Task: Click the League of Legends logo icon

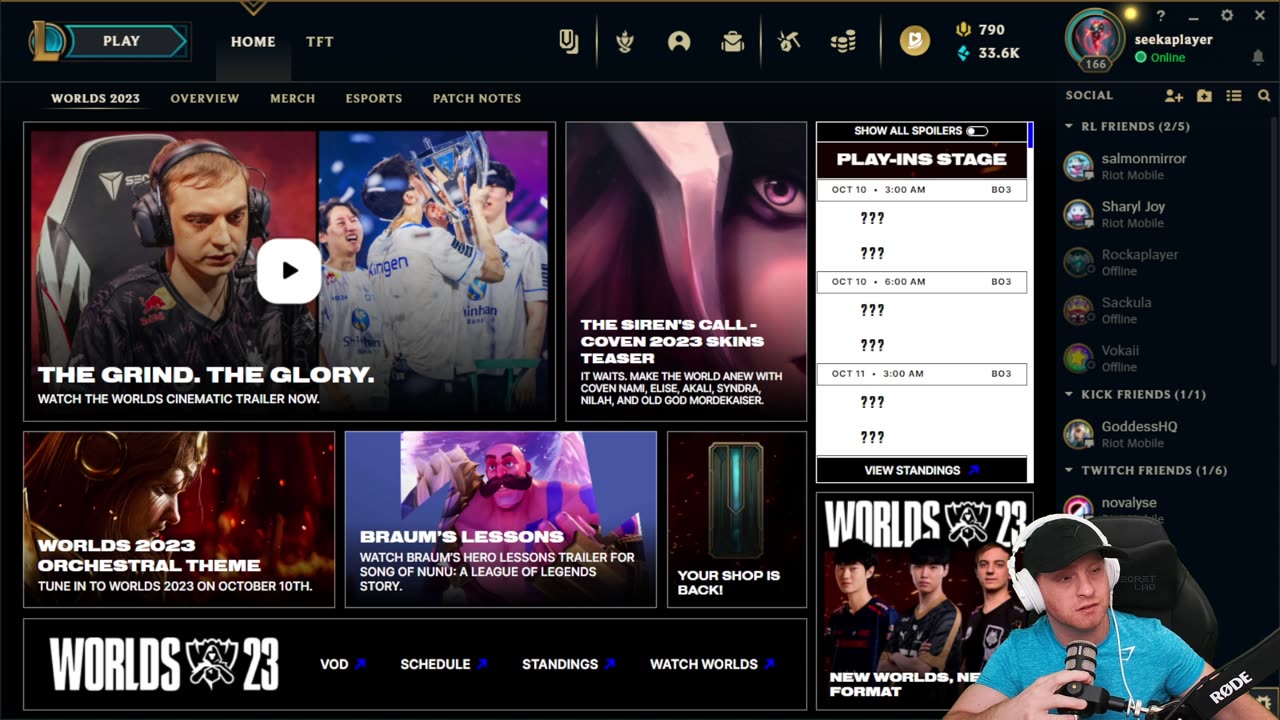Action: coord(47,41)
